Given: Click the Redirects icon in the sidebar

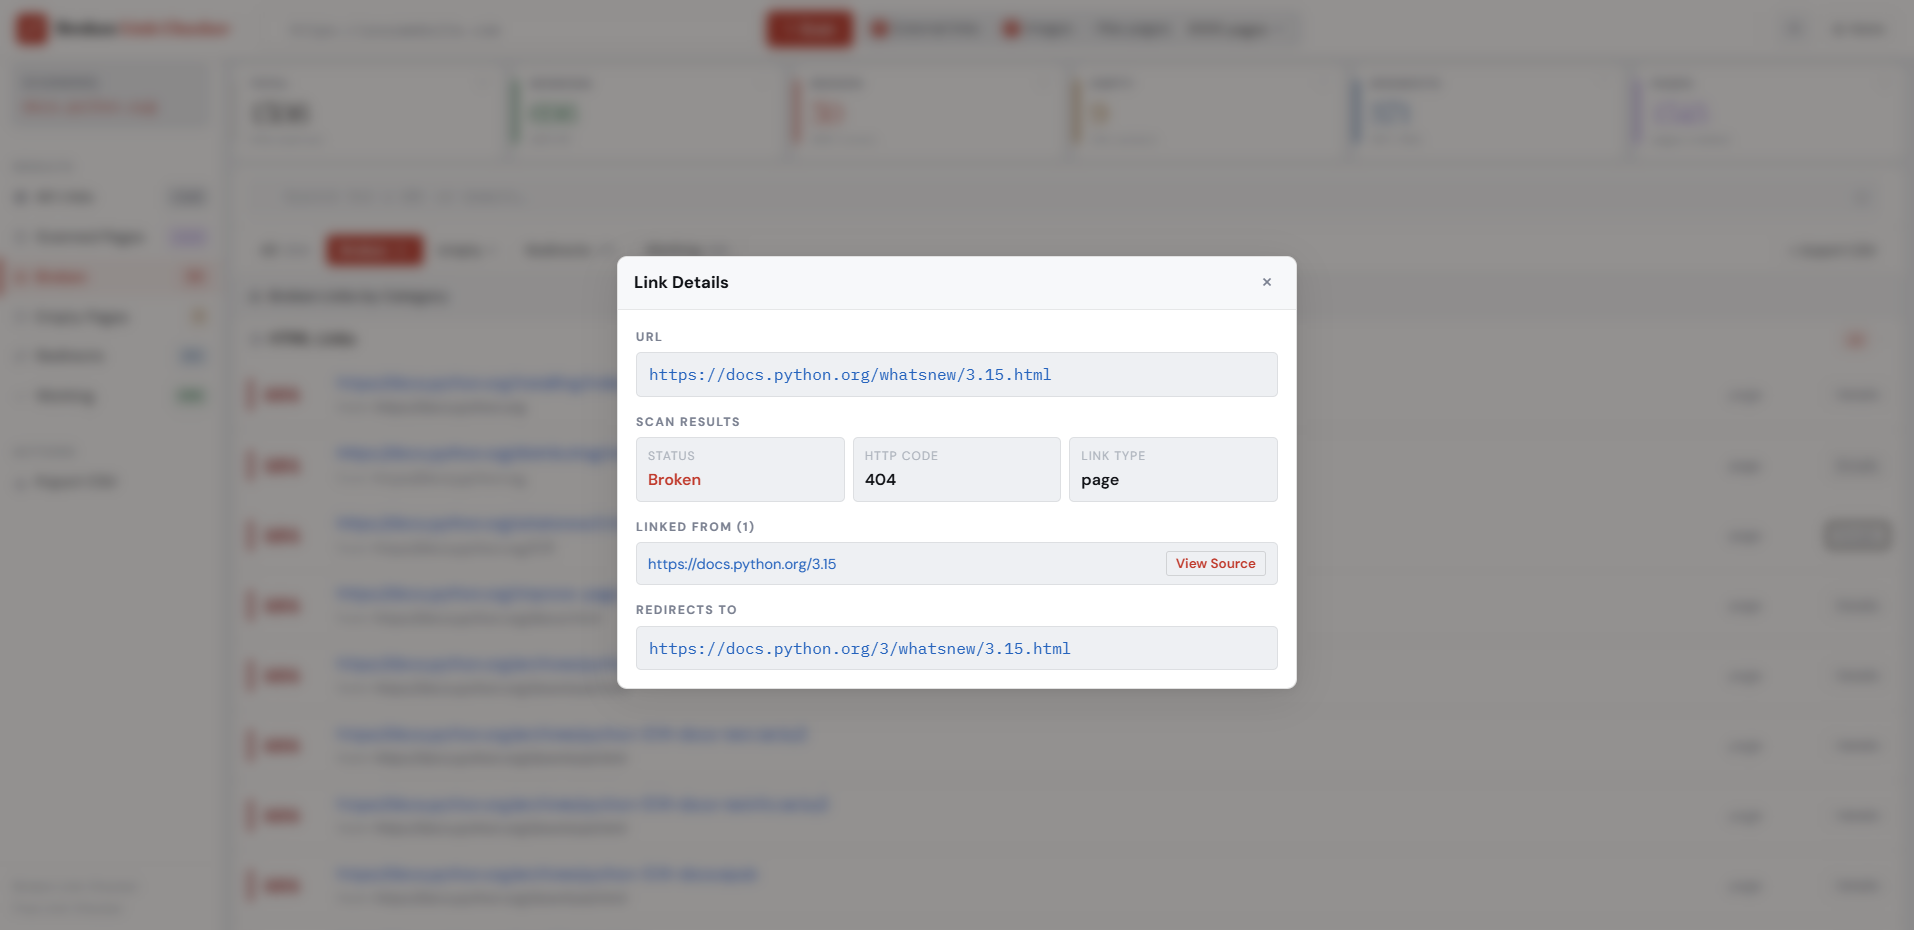Looking at the screenshot, I should click(23, 355).
